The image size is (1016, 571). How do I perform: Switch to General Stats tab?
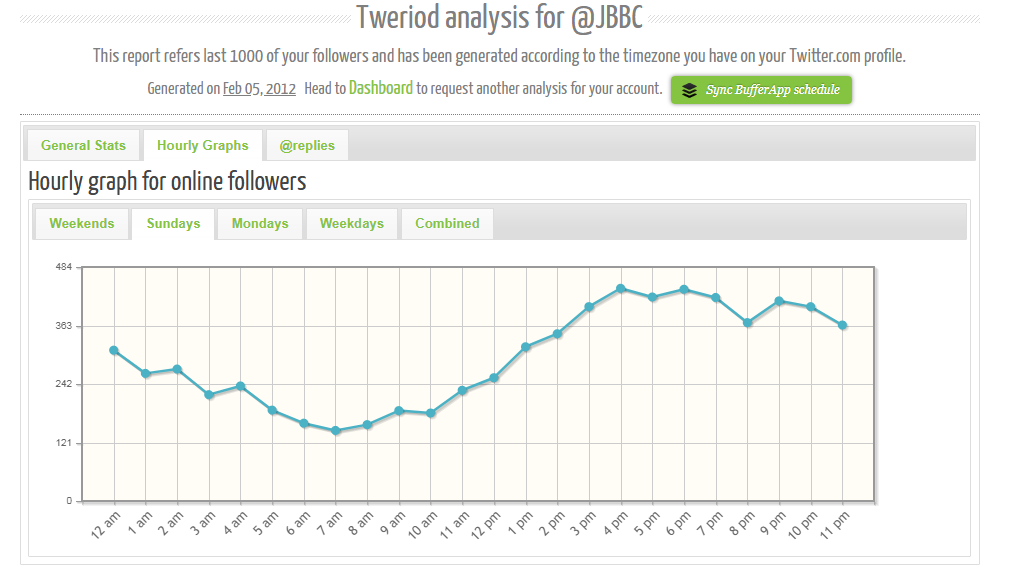click(x=83, y=145)
